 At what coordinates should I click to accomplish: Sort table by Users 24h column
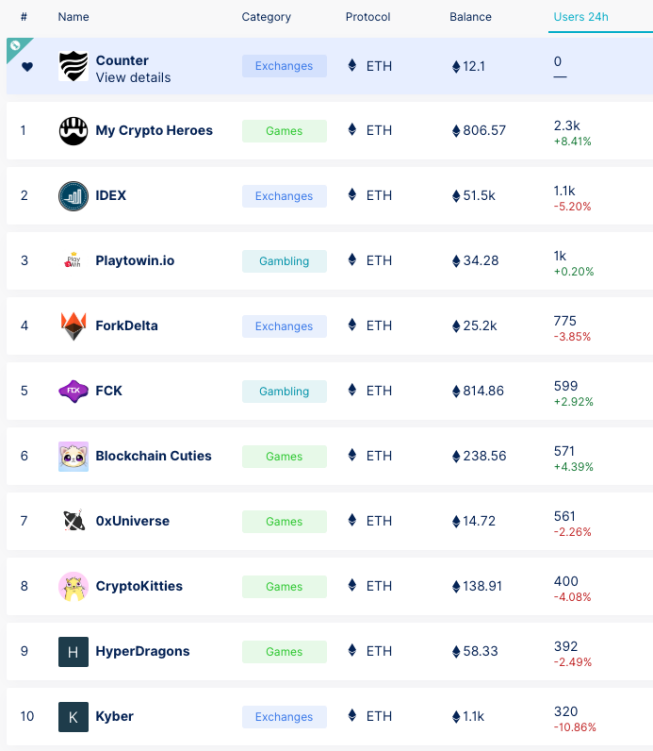[581, 17]
